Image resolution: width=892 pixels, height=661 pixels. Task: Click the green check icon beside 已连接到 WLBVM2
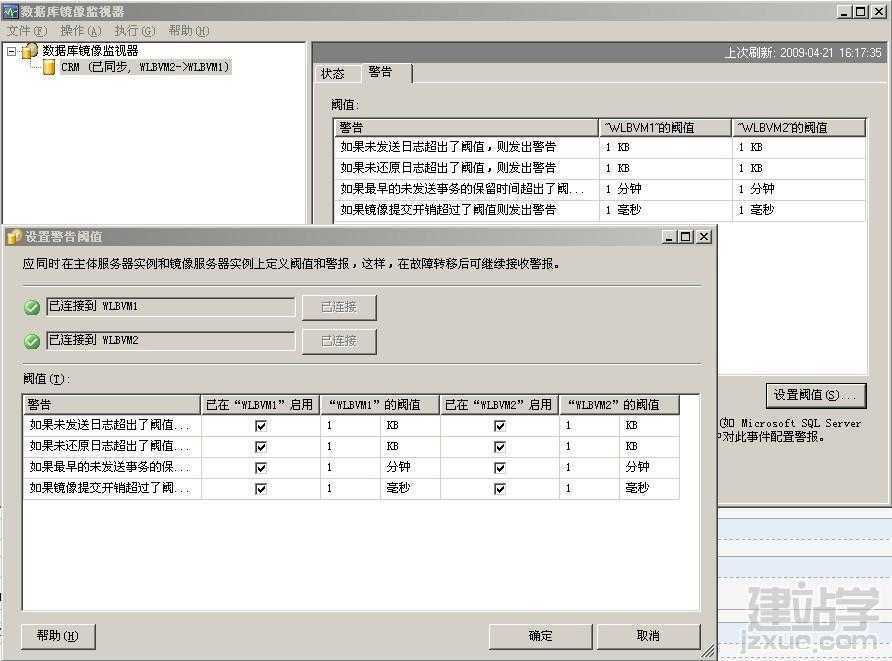[32, 341]
